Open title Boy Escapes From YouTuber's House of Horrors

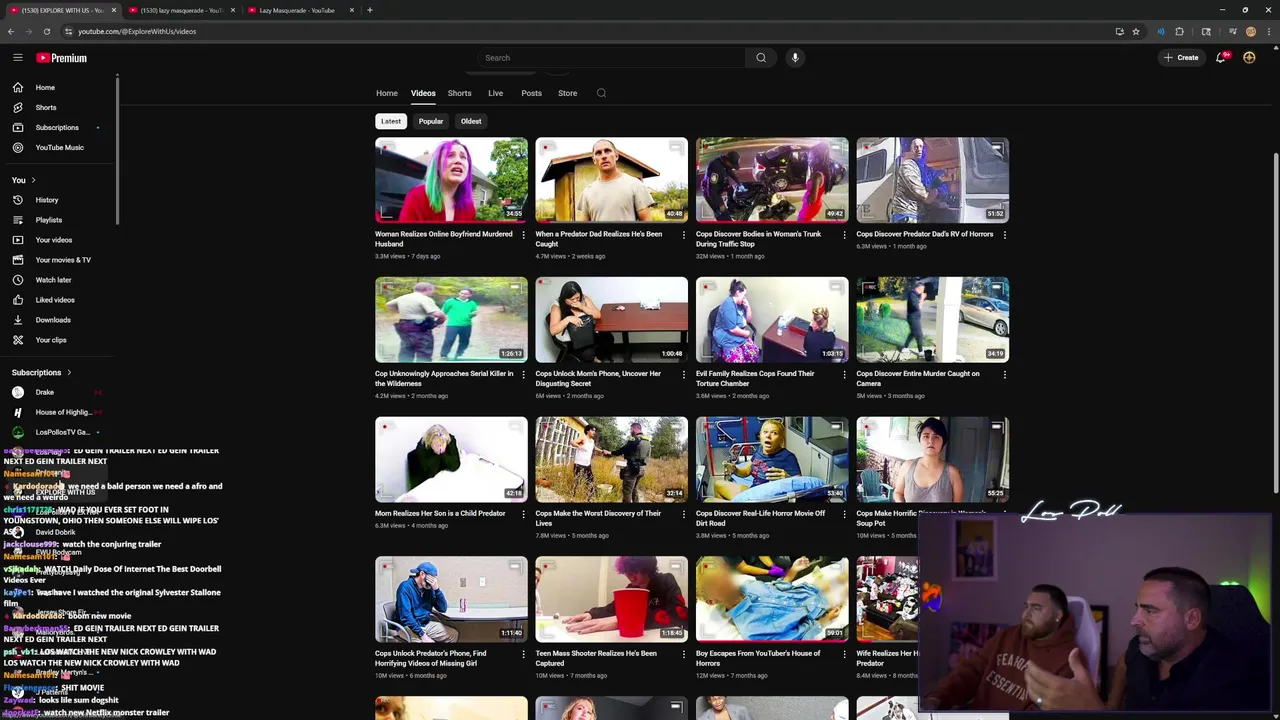(x=758, y=658)
